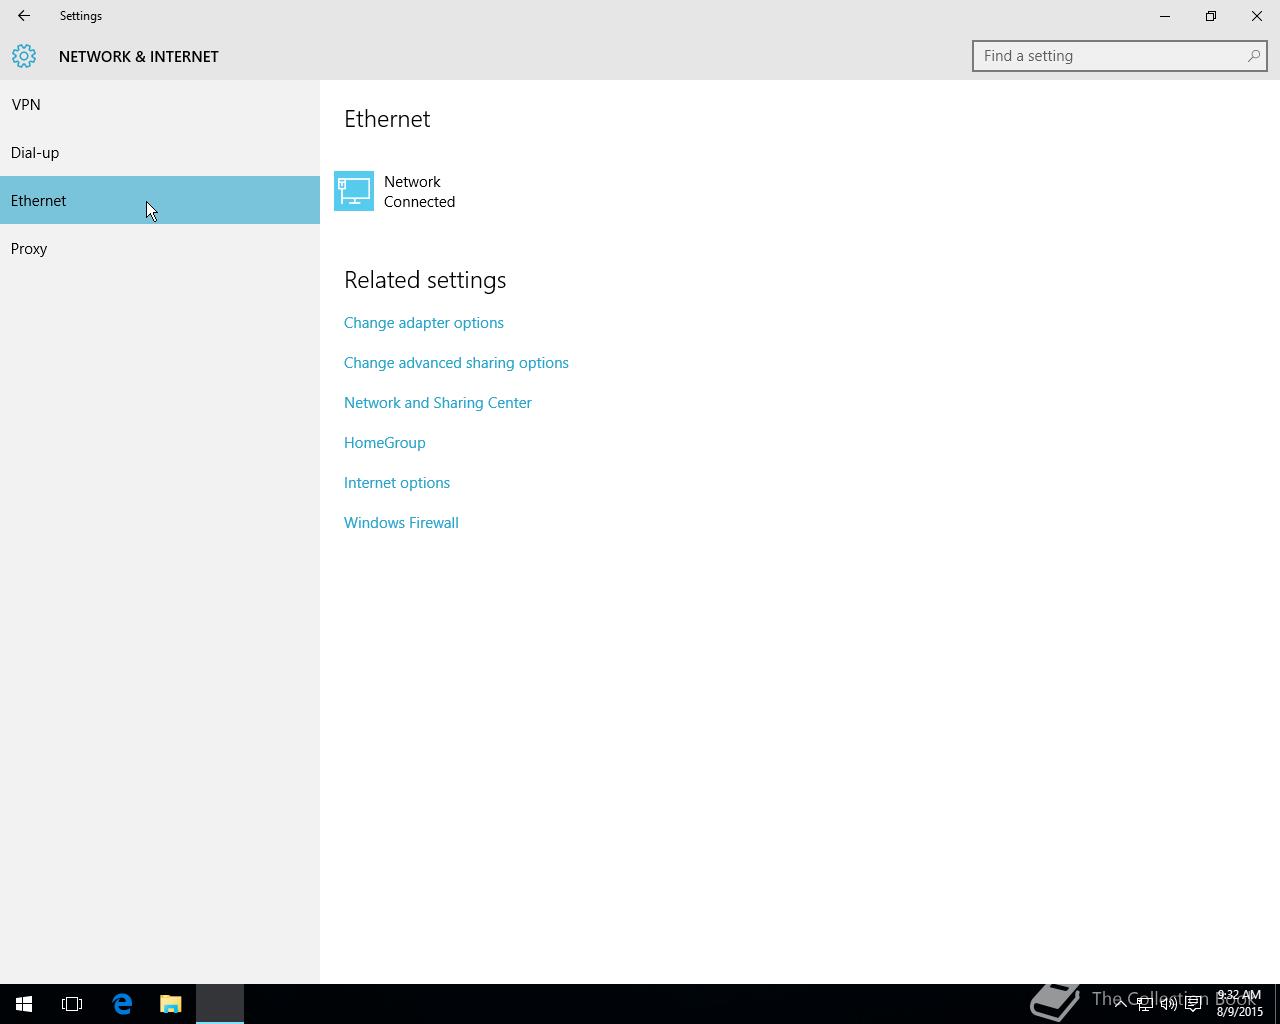Screen dimensions: 1280x1024
Task: Show hidden system tray icons
Action: 1120,1004
